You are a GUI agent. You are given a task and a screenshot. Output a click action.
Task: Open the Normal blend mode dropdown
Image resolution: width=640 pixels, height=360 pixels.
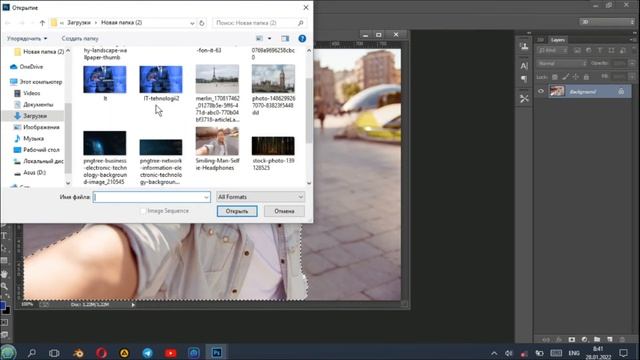click(562, 64)
